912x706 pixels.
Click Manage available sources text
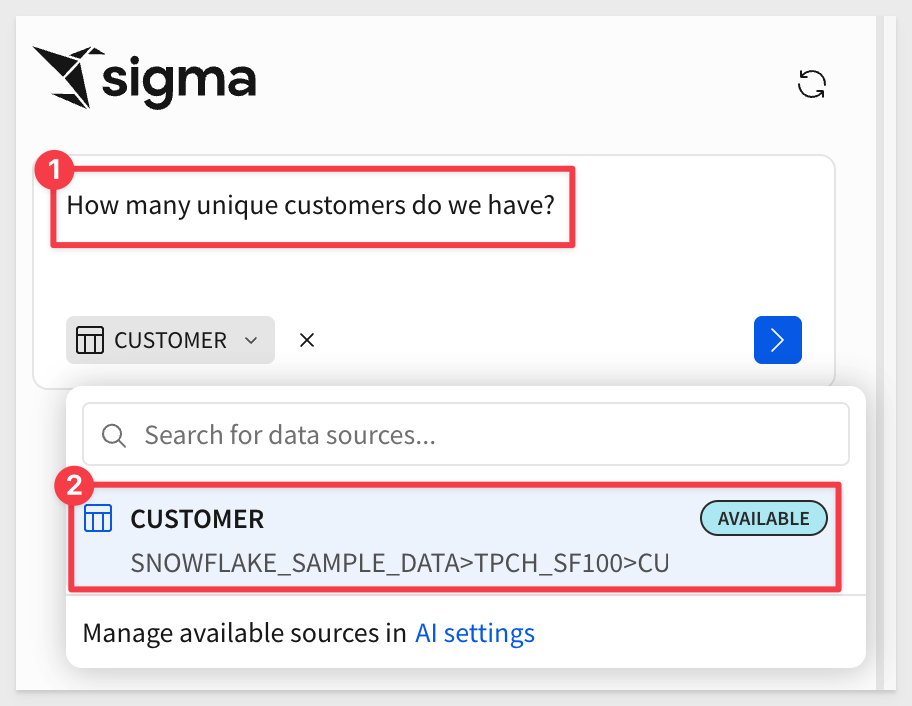(x=244, y=633)
